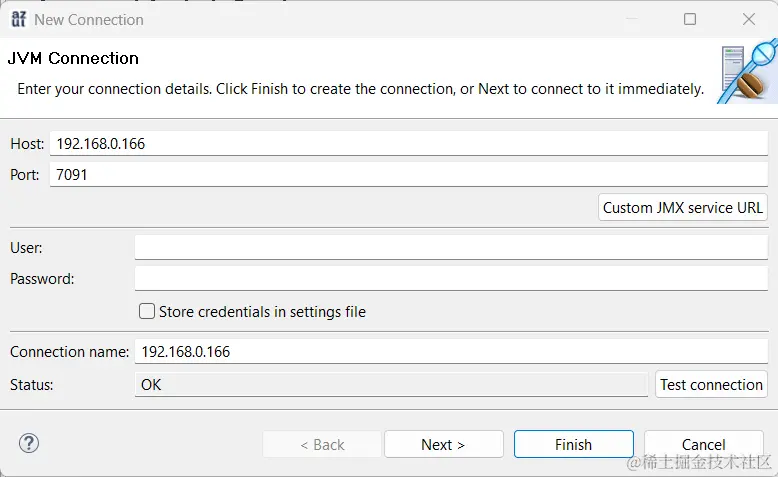Screen dimensions: 778x477
Task: Click the JVM Connection heading text
Action: tap(73, 58)
